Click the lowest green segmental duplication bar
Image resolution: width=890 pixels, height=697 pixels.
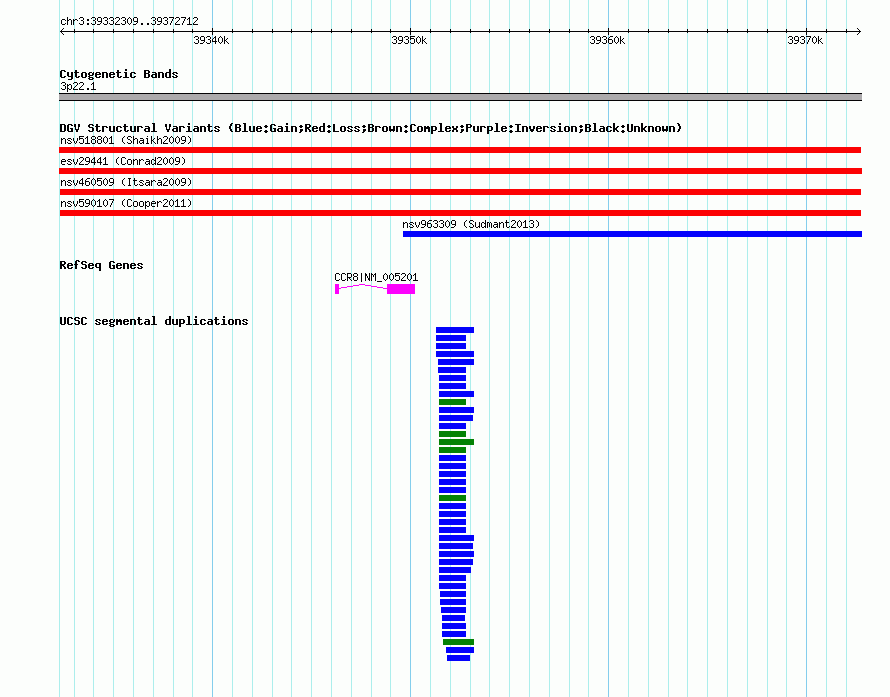tap(458, 642)
